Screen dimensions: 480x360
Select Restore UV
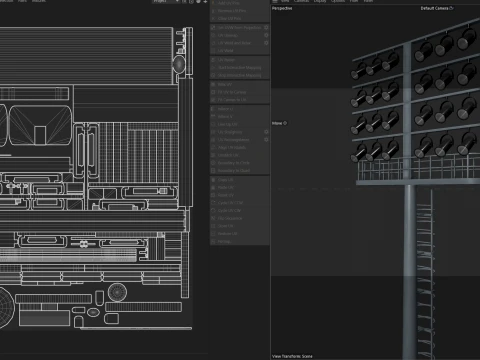click(x=239, y=233)
